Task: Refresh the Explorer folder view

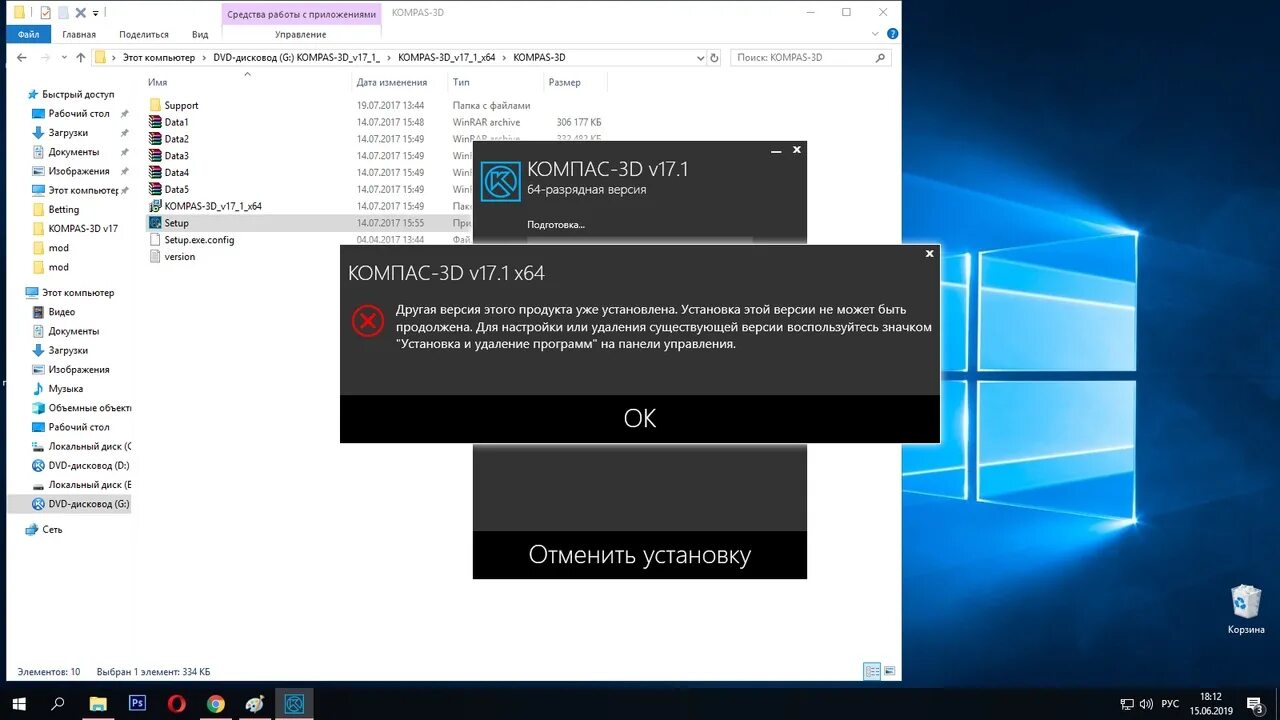Action: [714, 57]
